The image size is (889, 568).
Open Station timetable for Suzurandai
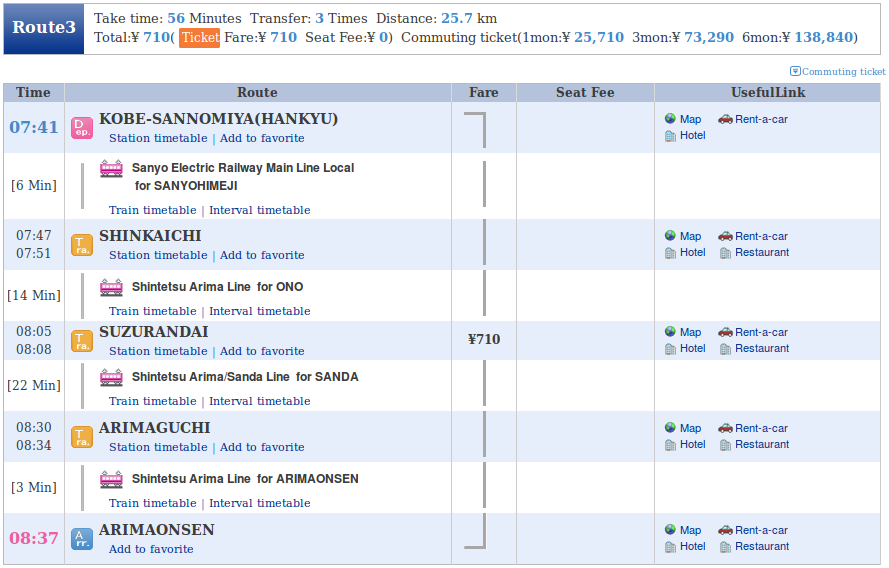pyautogui.click(x=158, y=351)
